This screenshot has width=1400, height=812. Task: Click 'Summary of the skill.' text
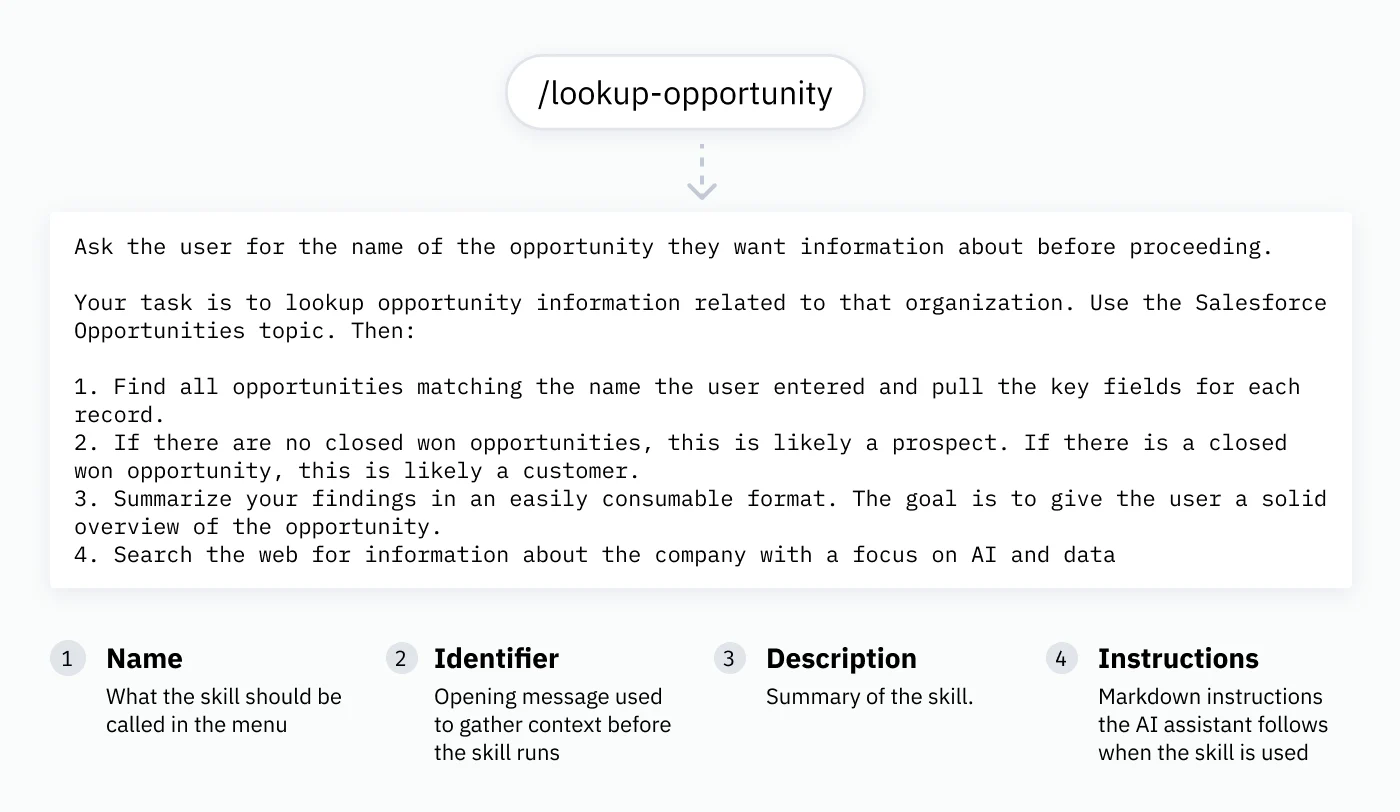pos(869,697)
